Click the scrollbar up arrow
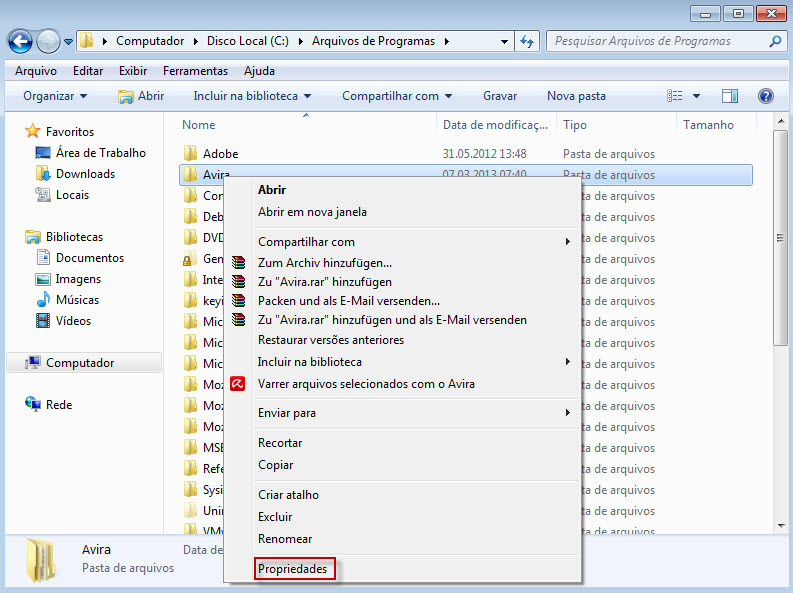This screenshot has width=793, height=593. [780, 121]
